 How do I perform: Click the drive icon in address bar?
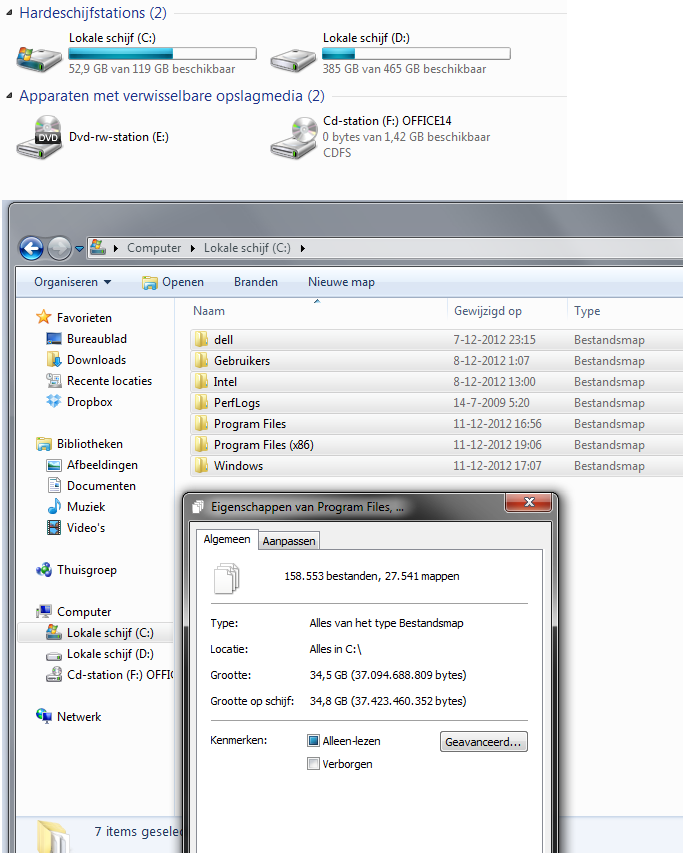pyautogui.click(x=98, y=248)
